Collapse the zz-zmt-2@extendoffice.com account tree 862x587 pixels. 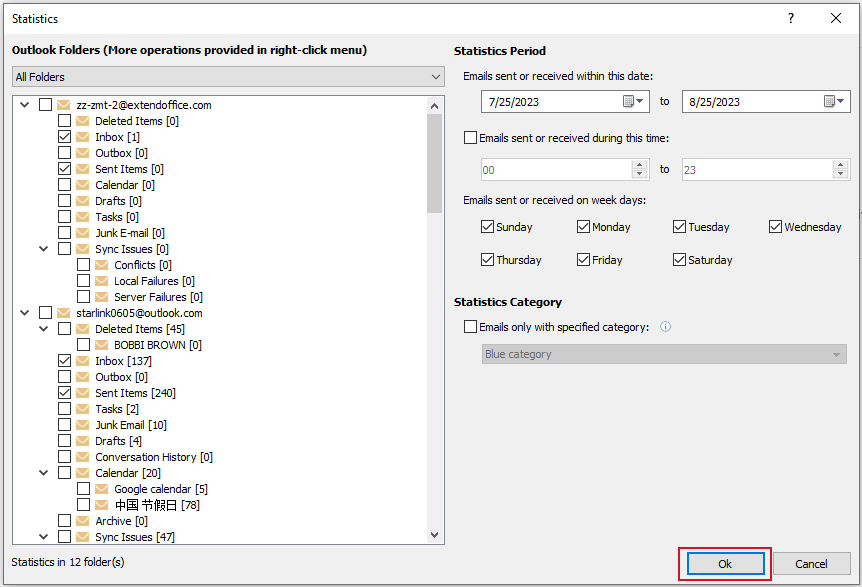25,104
